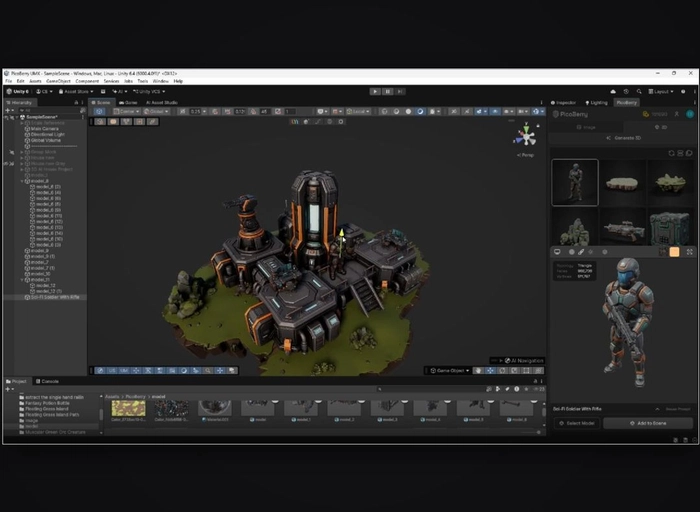Select the Global Volume object
This screenshot has height=512, width=700.
tap(46, 140)
